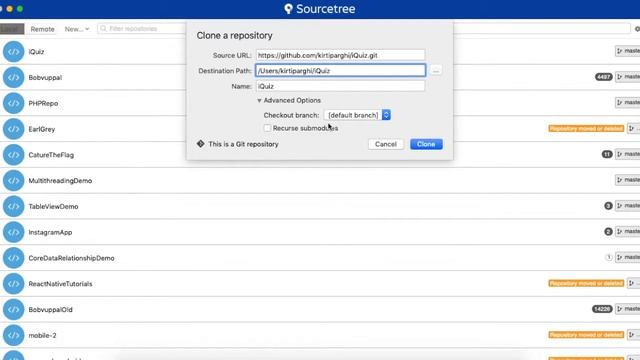The width and height of the screenshot is (640, 360).
Task: Click the Cancel button
Action: pos(386,144)
